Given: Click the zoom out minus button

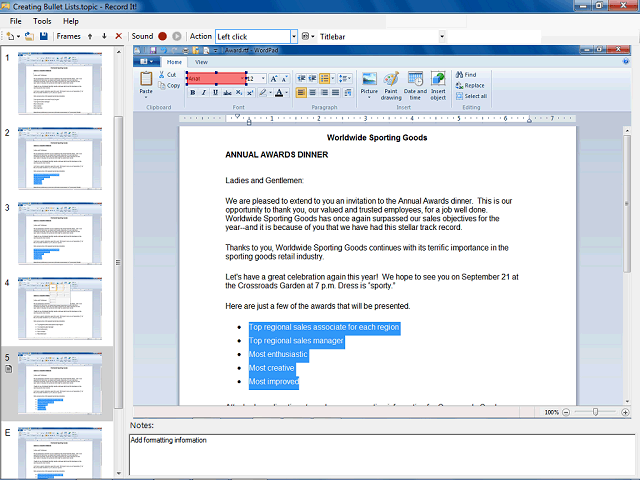Looking at the screenshot, I should coord(566,412).
